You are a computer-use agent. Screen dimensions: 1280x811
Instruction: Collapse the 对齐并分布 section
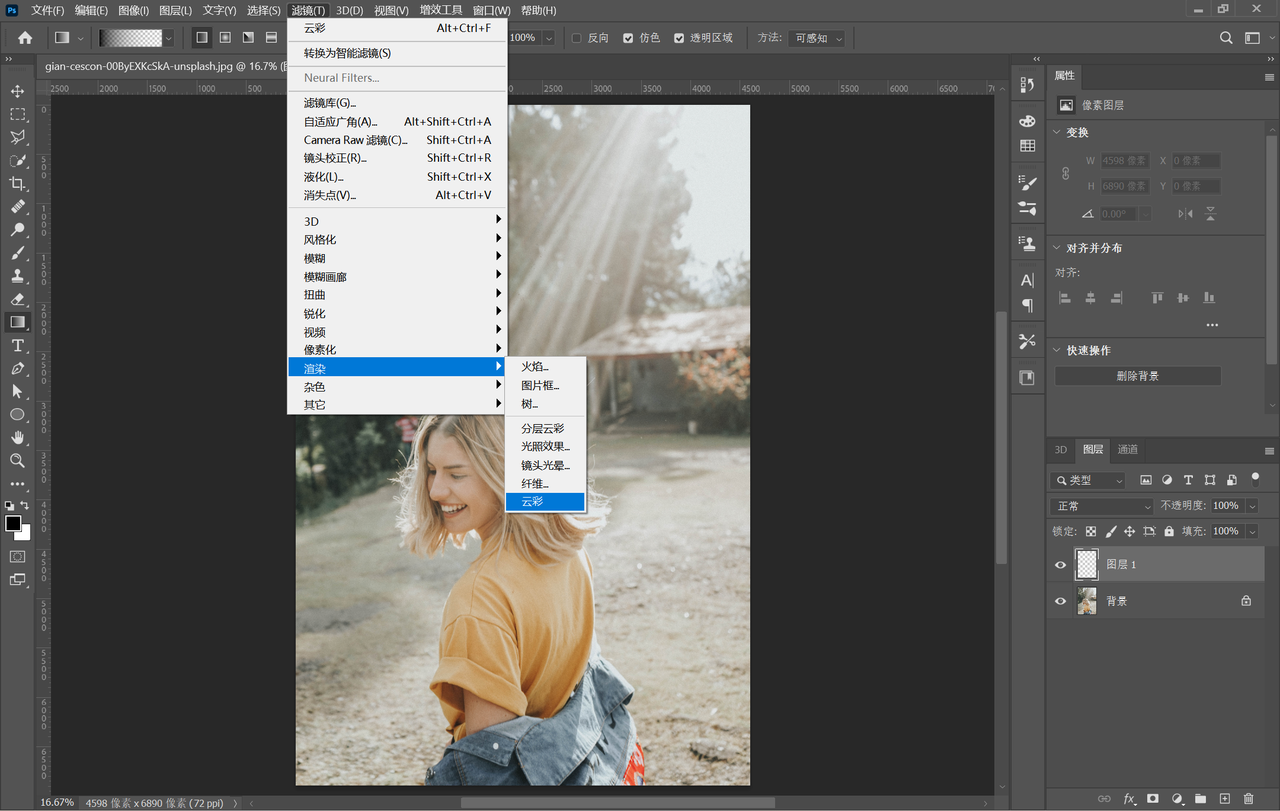1058,248
